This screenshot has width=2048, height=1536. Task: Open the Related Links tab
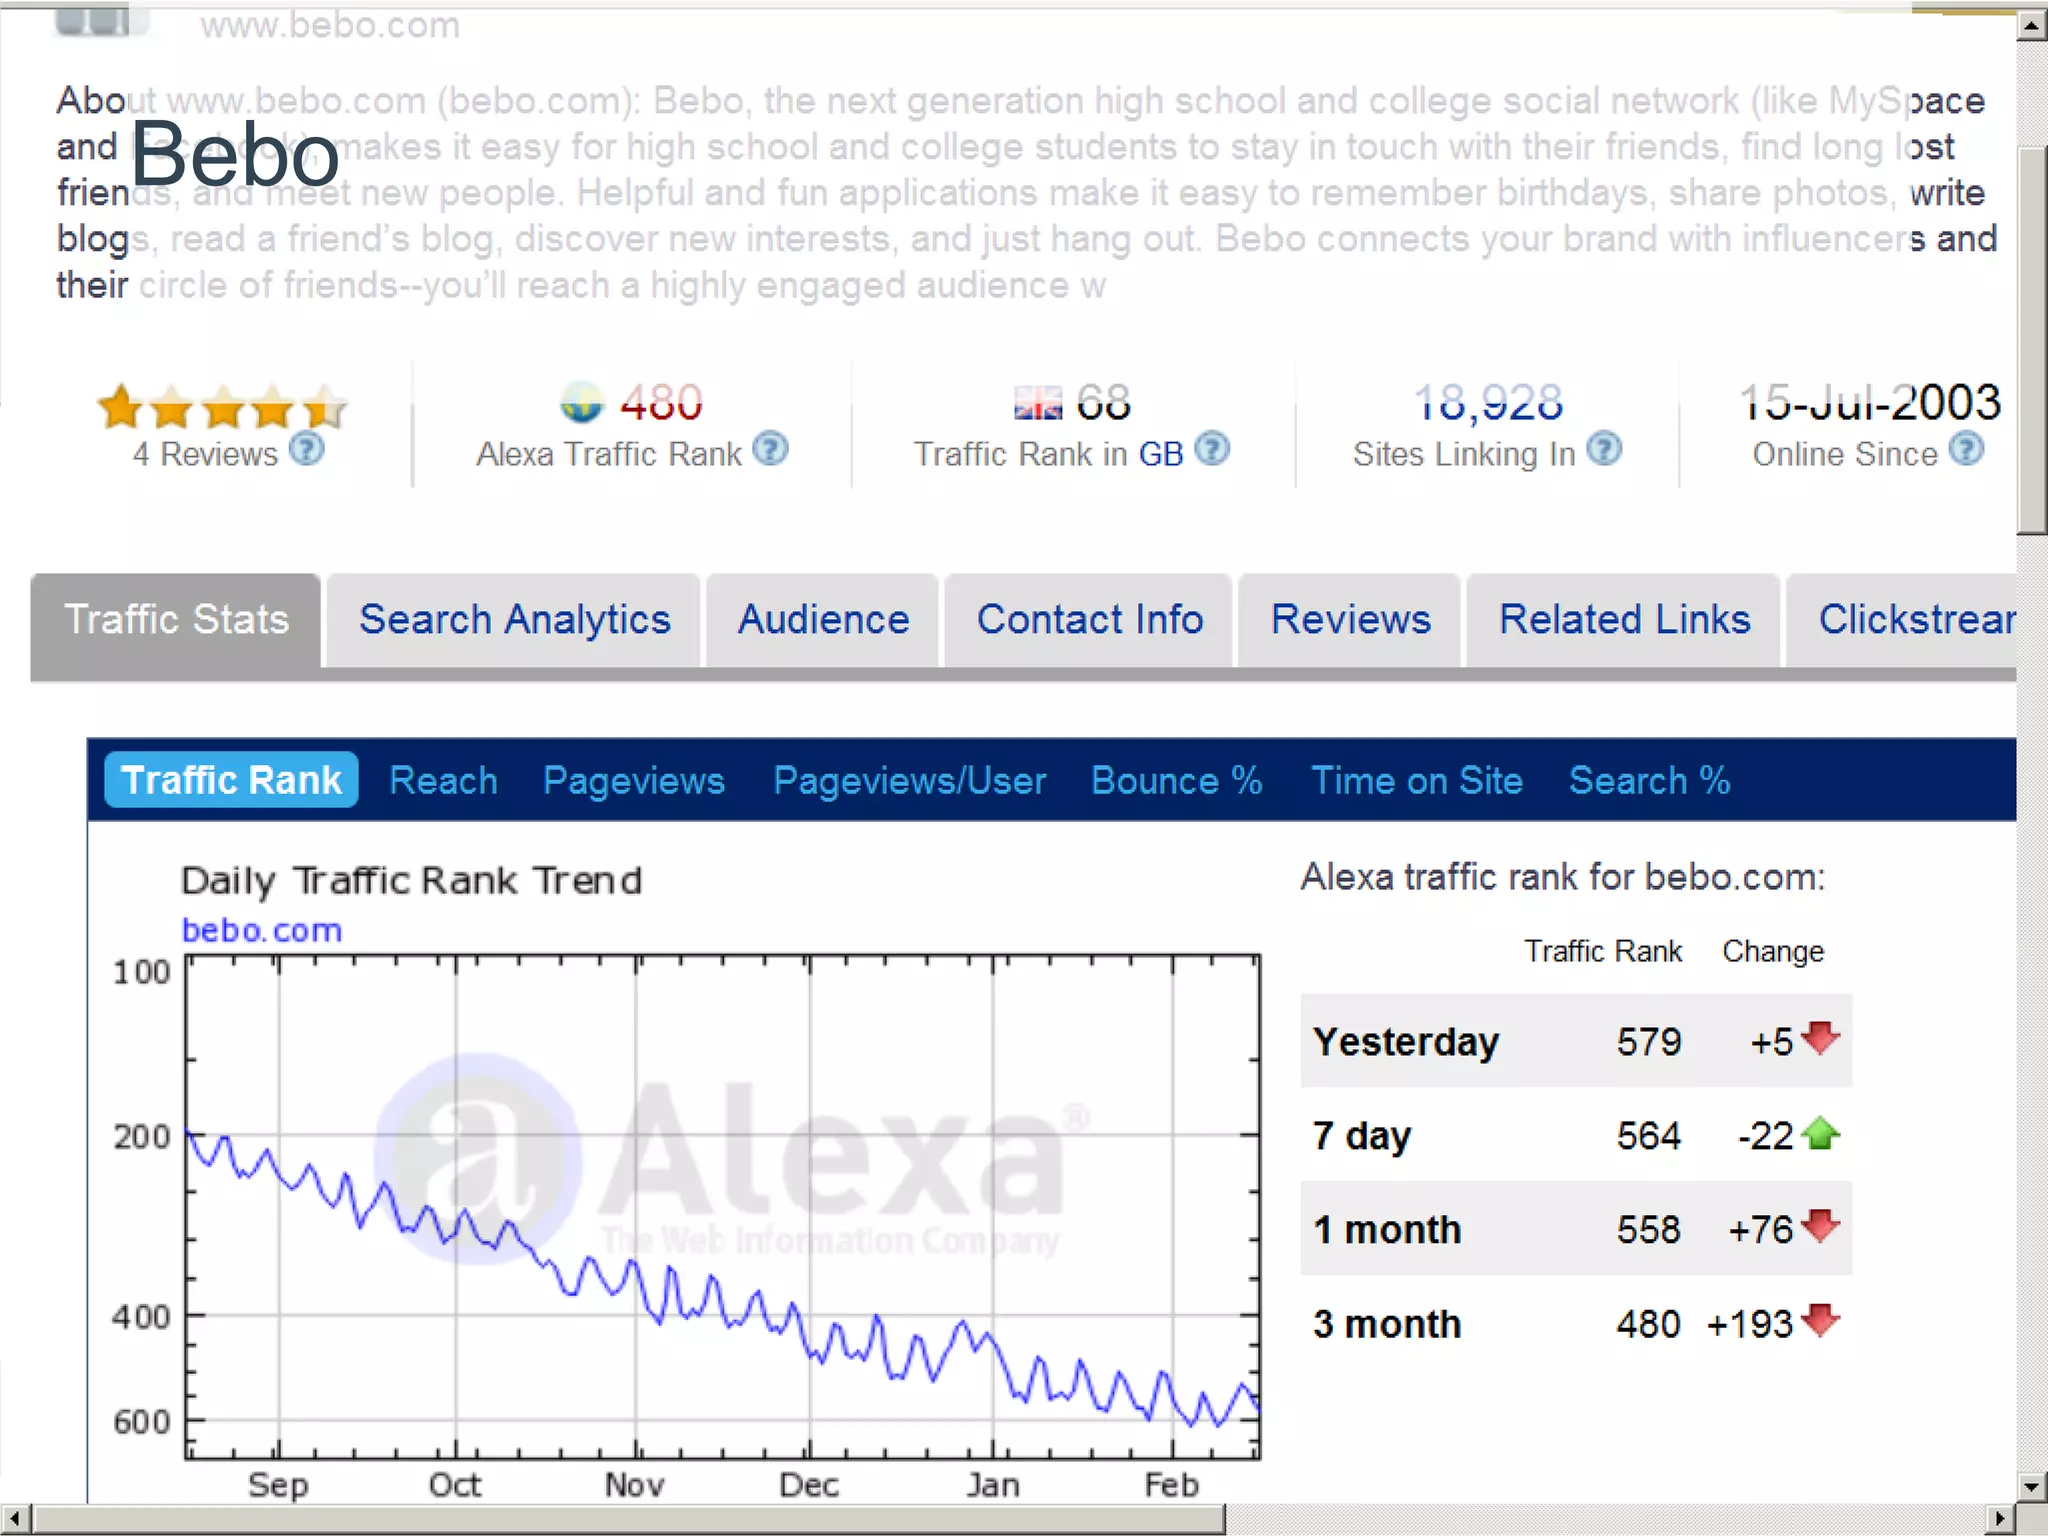tap(1624, 620)
